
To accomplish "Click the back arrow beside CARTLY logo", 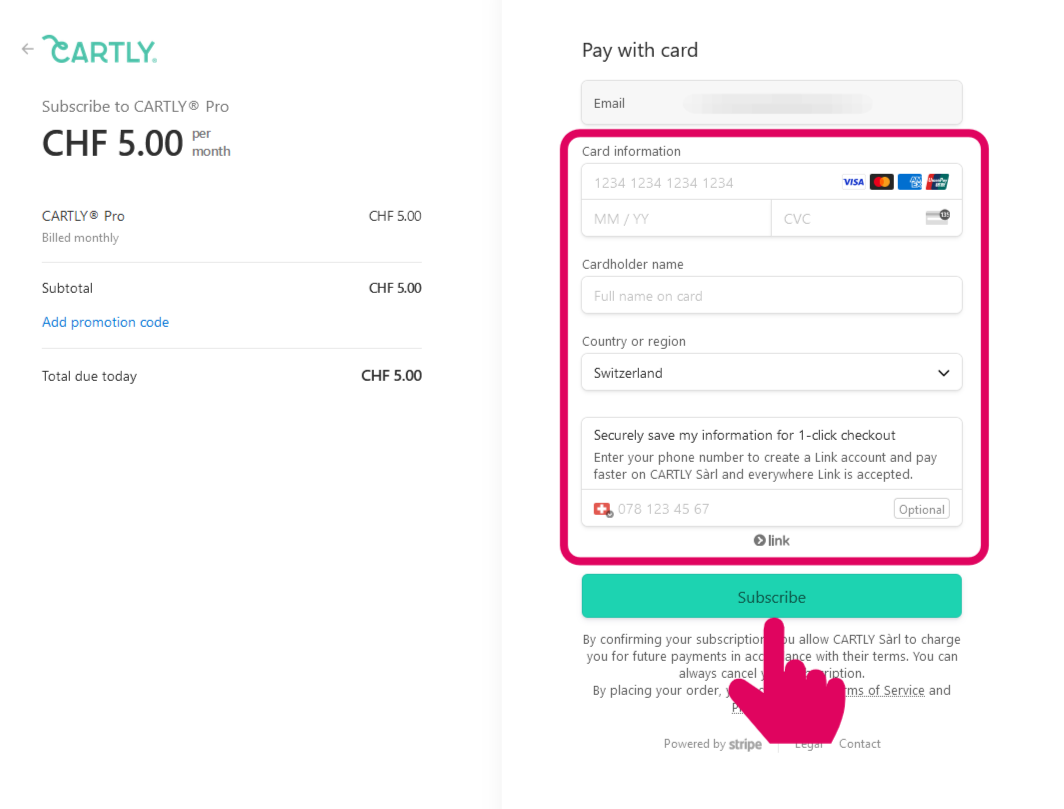I will pyautogui.click(x=28, y=48).
